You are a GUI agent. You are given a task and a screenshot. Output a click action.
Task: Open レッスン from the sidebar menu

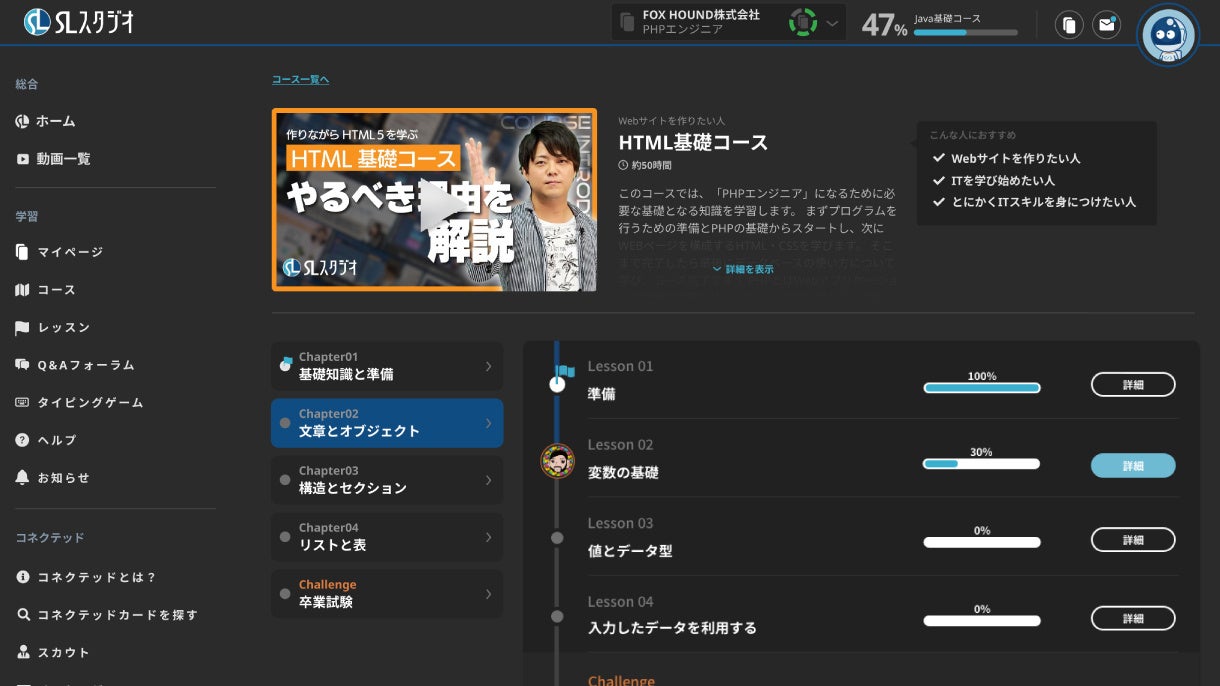click(x=59, y=327)
